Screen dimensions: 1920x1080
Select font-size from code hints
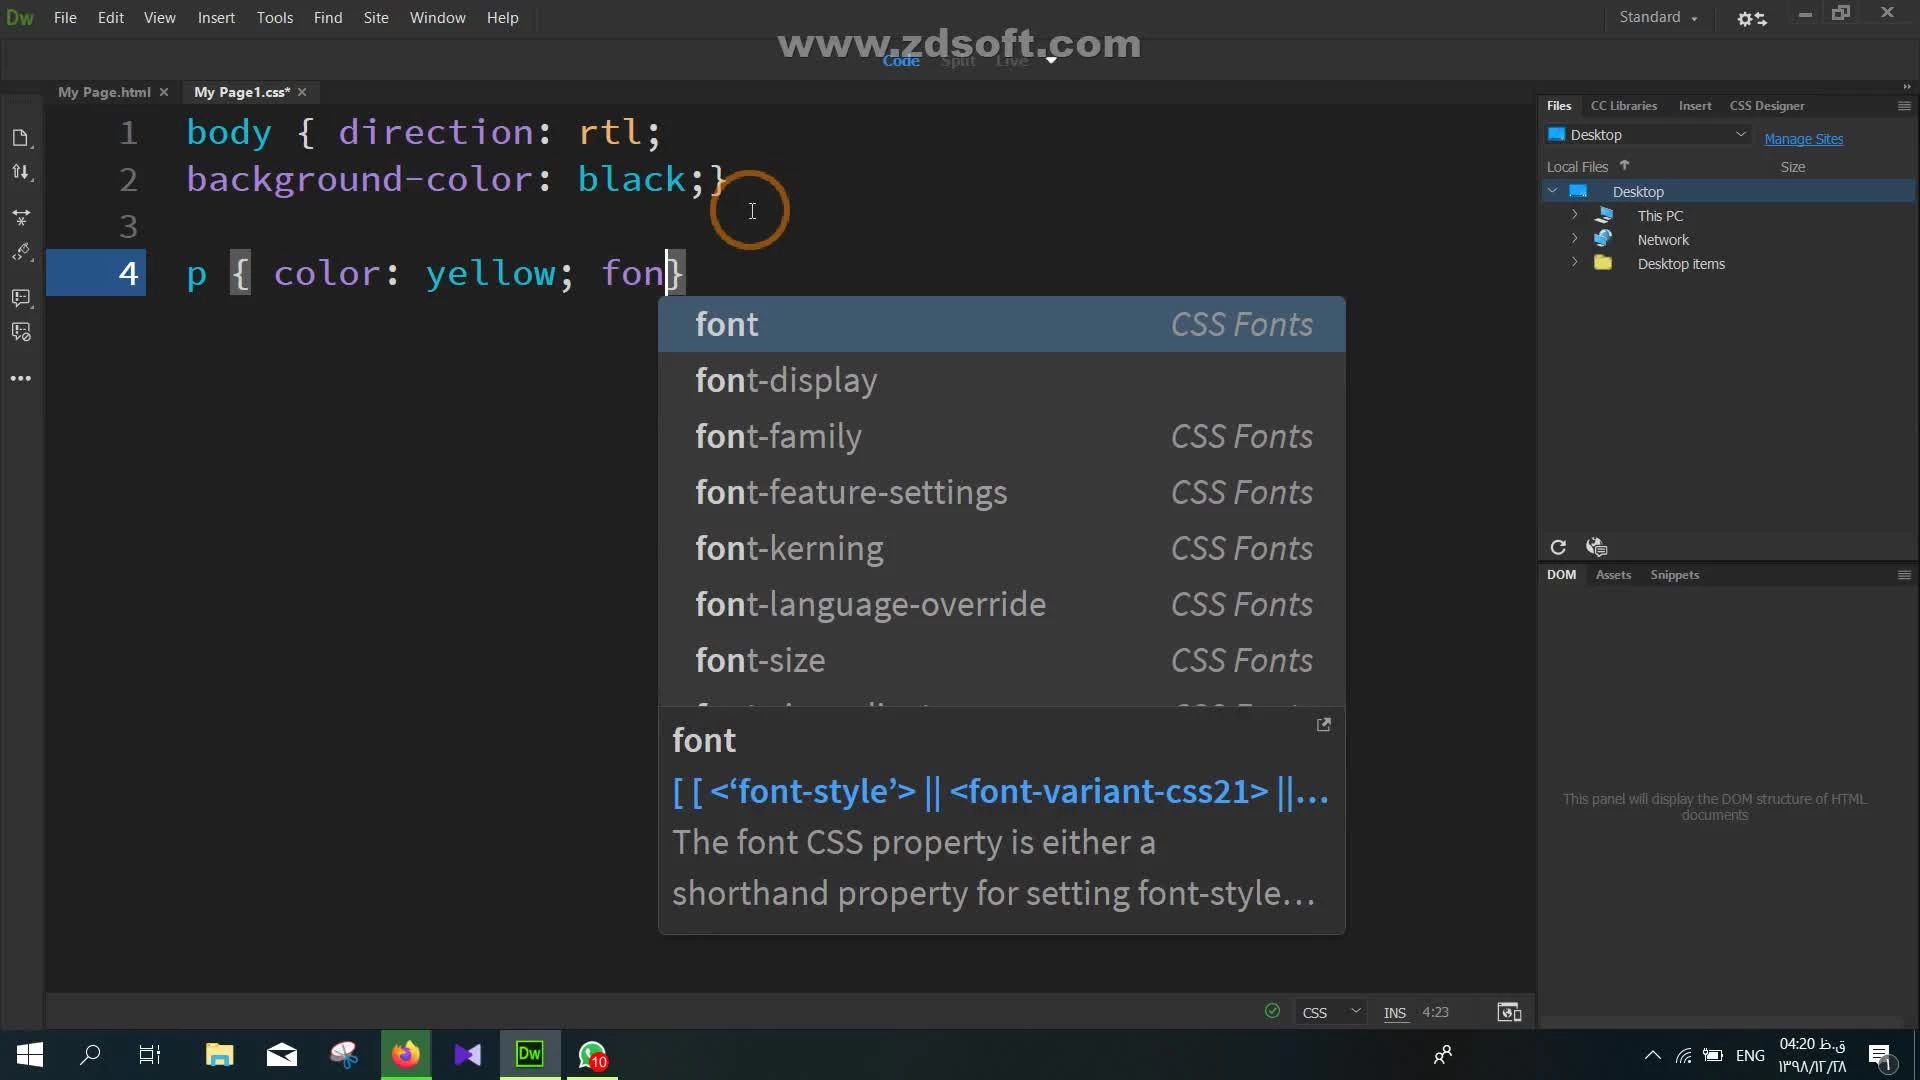click(1001, 660)
